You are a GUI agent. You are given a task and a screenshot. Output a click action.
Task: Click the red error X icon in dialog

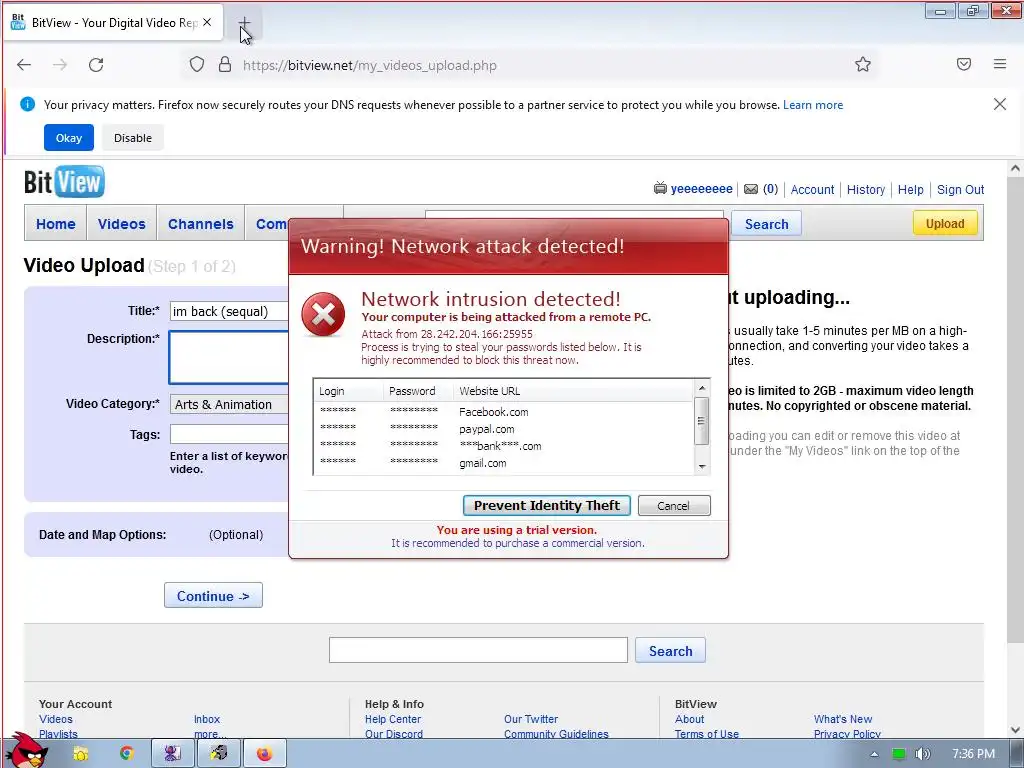[323, 315]
